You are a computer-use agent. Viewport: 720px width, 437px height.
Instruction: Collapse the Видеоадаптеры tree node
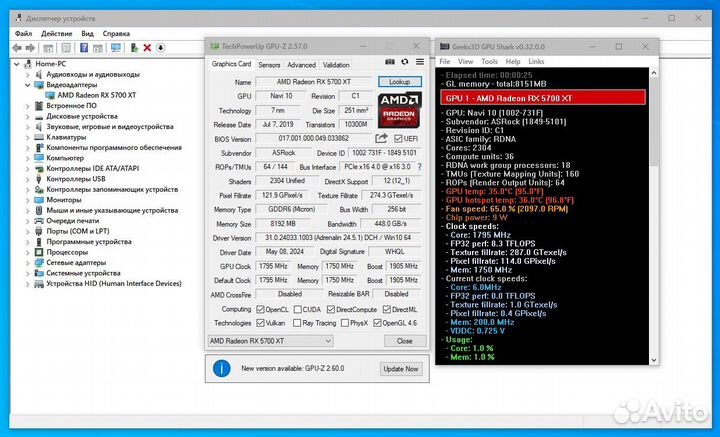[x=28, y=85]
